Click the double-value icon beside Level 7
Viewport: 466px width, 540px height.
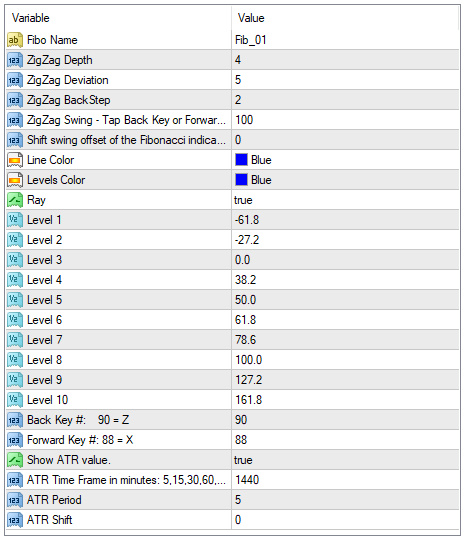[14, 340]
